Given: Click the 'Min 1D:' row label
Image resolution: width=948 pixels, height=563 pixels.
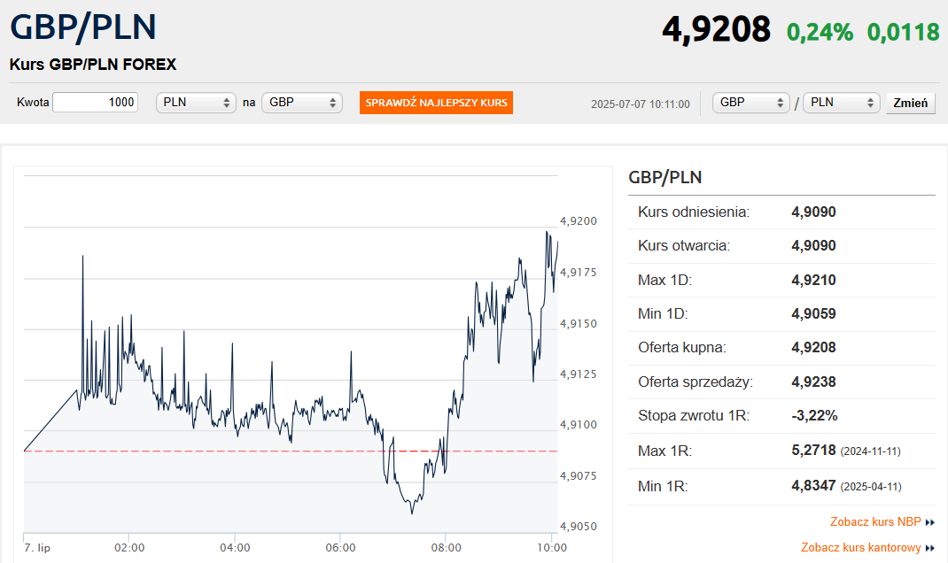Looking at the screenshot, I should click(x=663, y=314).
